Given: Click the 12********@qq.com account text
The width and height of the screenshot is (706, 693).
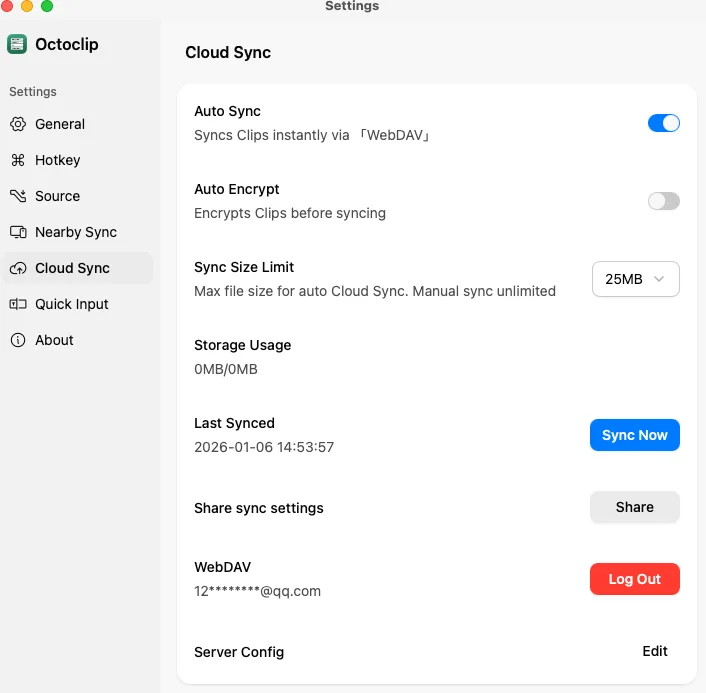Looking at the screenshot, I should (257, 591).
